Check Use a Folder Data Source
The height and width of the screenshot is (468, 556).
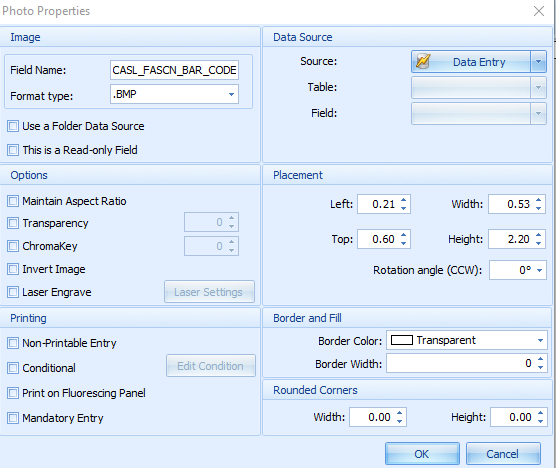coord(13,126)
